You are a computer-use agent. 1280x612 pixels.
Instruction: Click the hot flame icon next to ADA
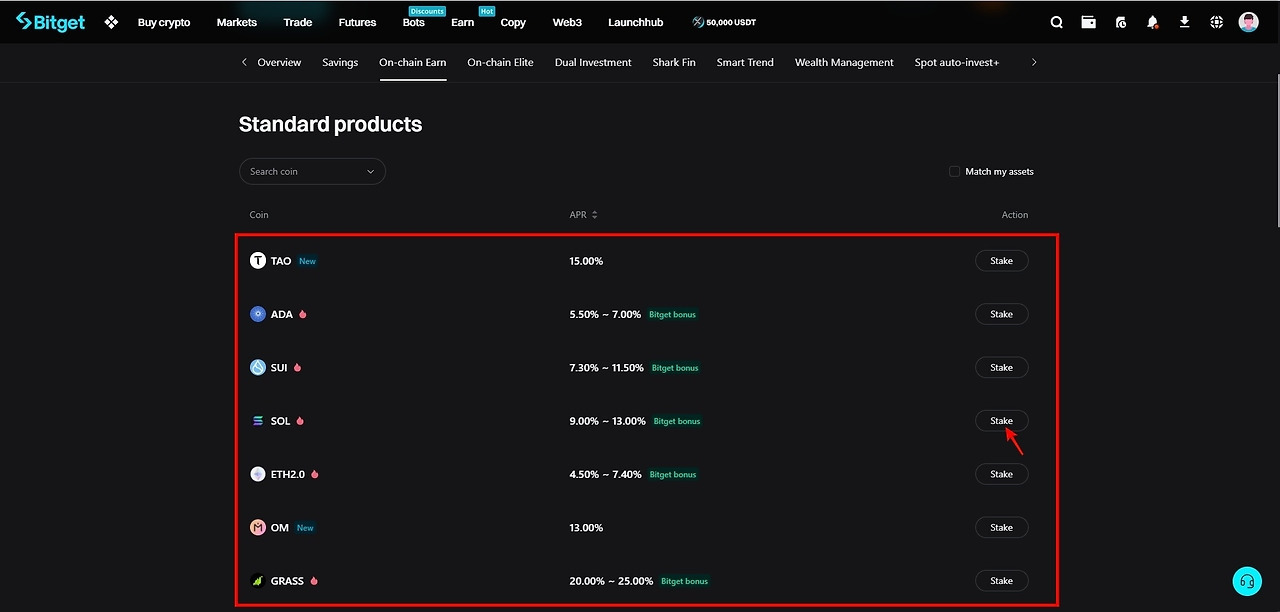pos(303,314)
